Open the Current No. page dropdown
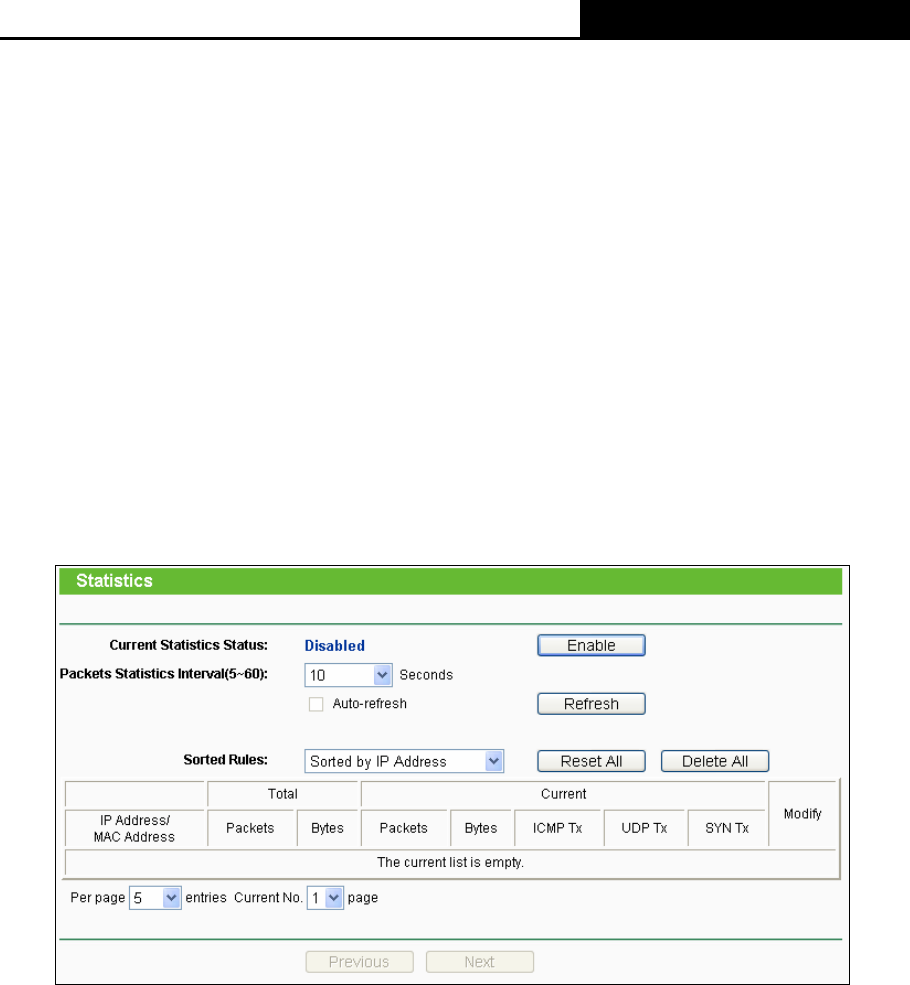910x985 pixels. coord(325,898)
